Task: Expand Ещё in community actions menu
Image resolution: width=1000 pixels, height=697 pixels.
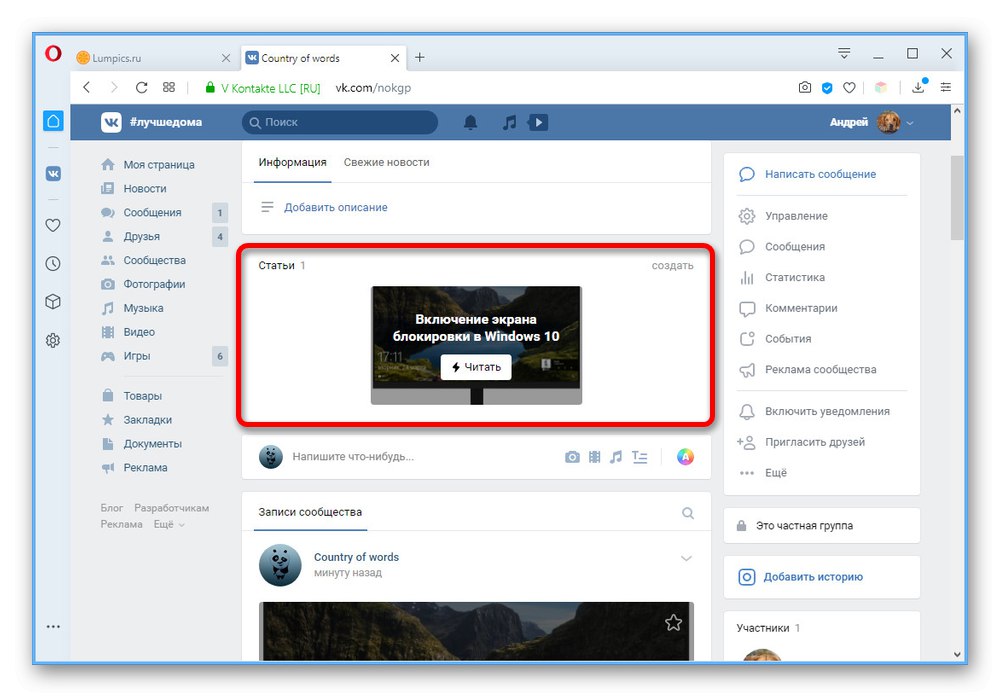Action: [776, 473]
